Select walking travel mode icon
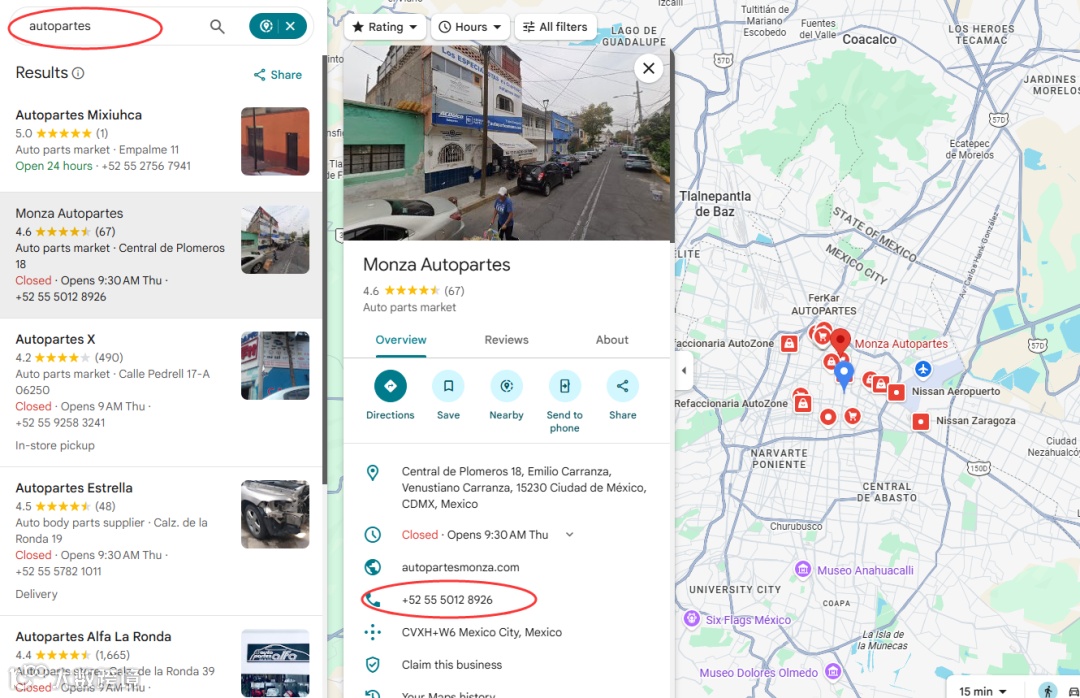The width and height of the screenshot is (1080, 698). pyautogui.click(x=1048, y=690)
